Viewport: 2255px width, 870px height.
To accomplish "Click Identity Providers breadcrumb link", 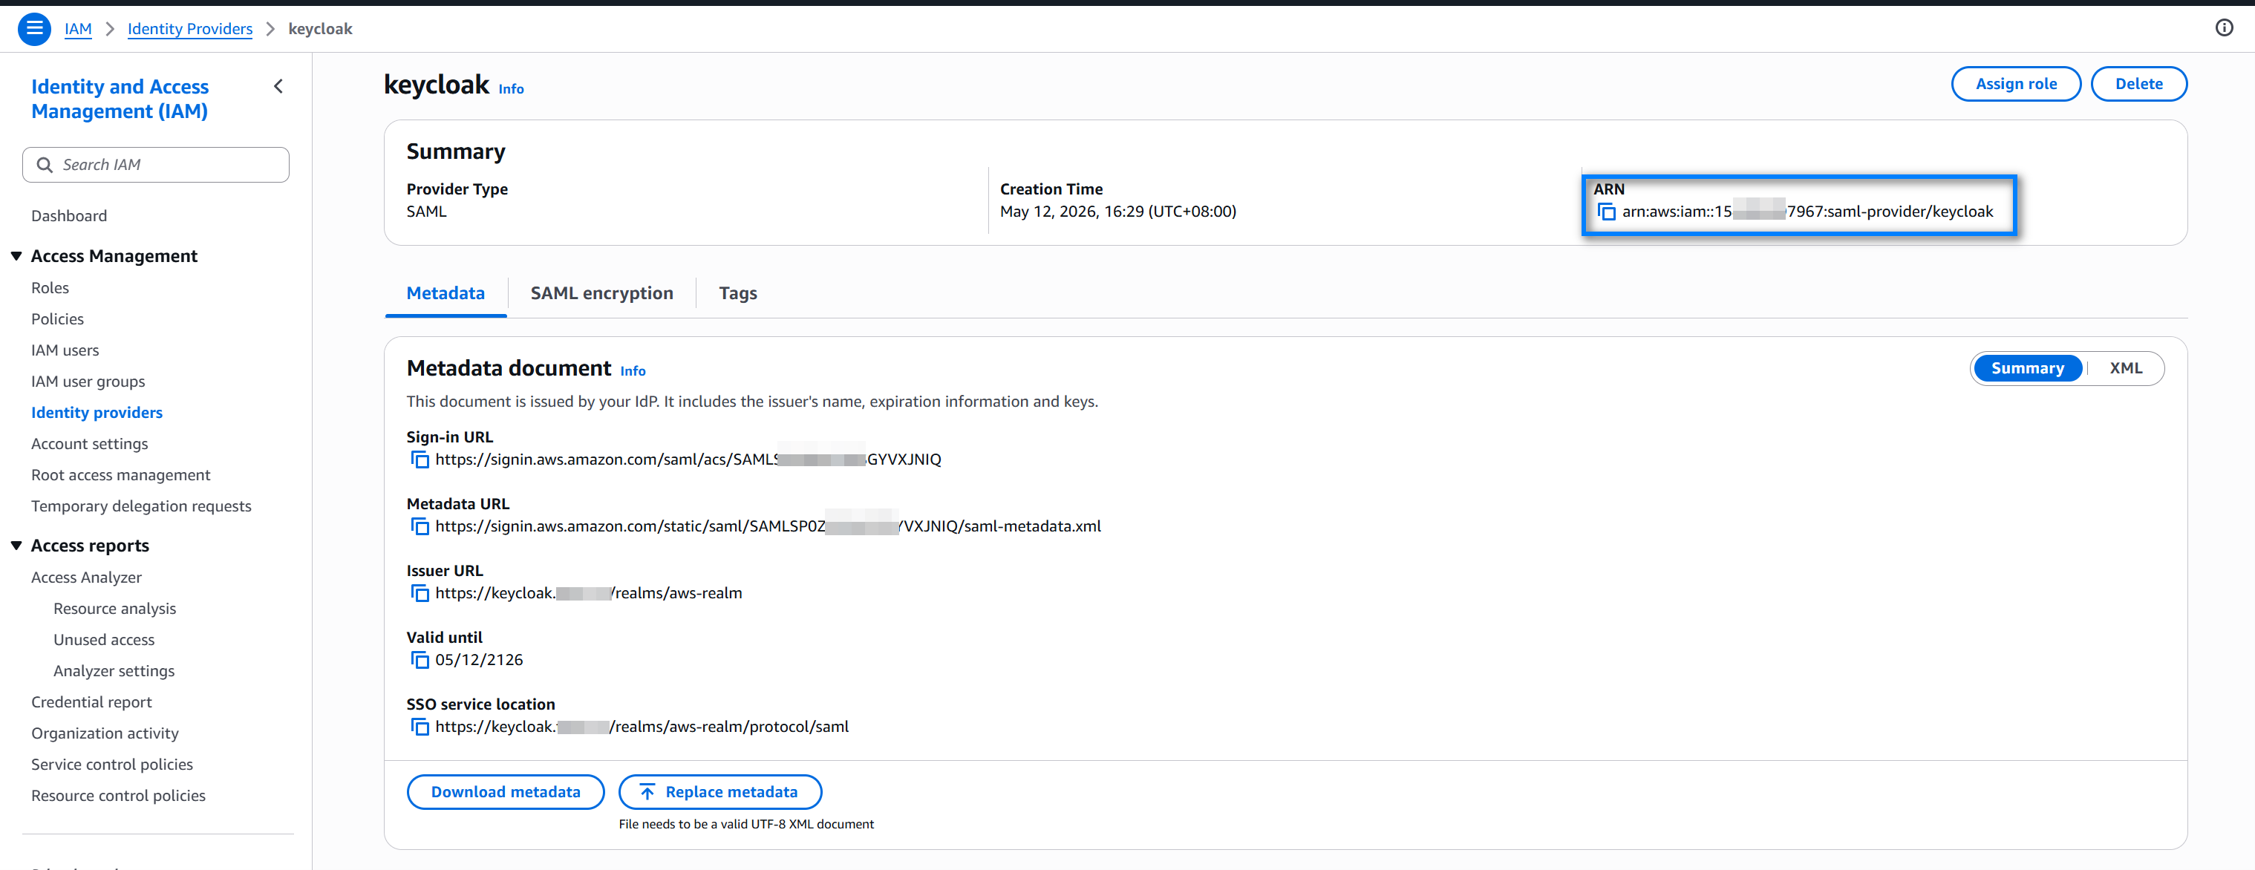I will (190, 29).
